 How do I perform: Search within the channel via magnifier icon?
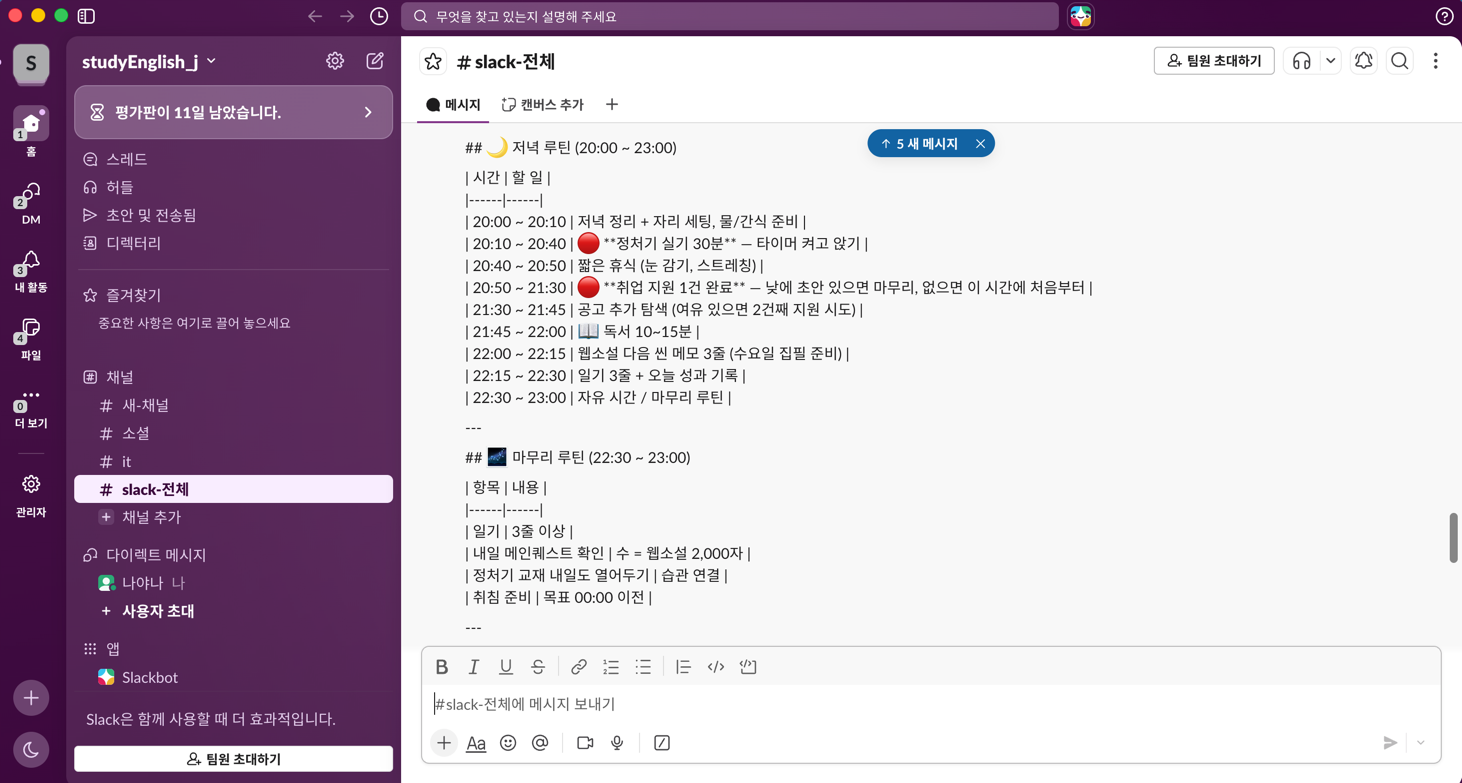(1400, 61)
